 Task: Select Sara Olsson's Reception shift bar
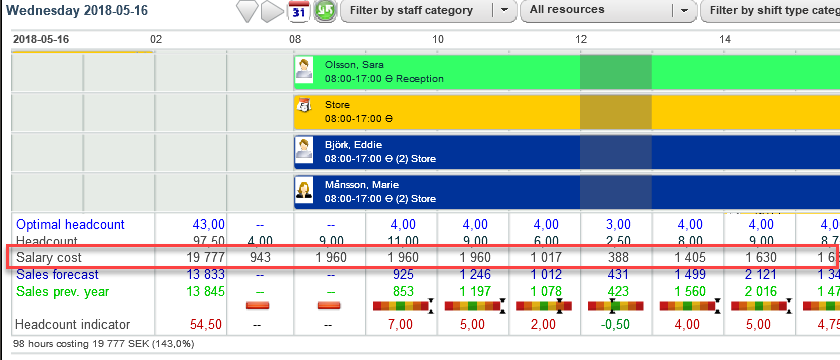coord(567,71)
